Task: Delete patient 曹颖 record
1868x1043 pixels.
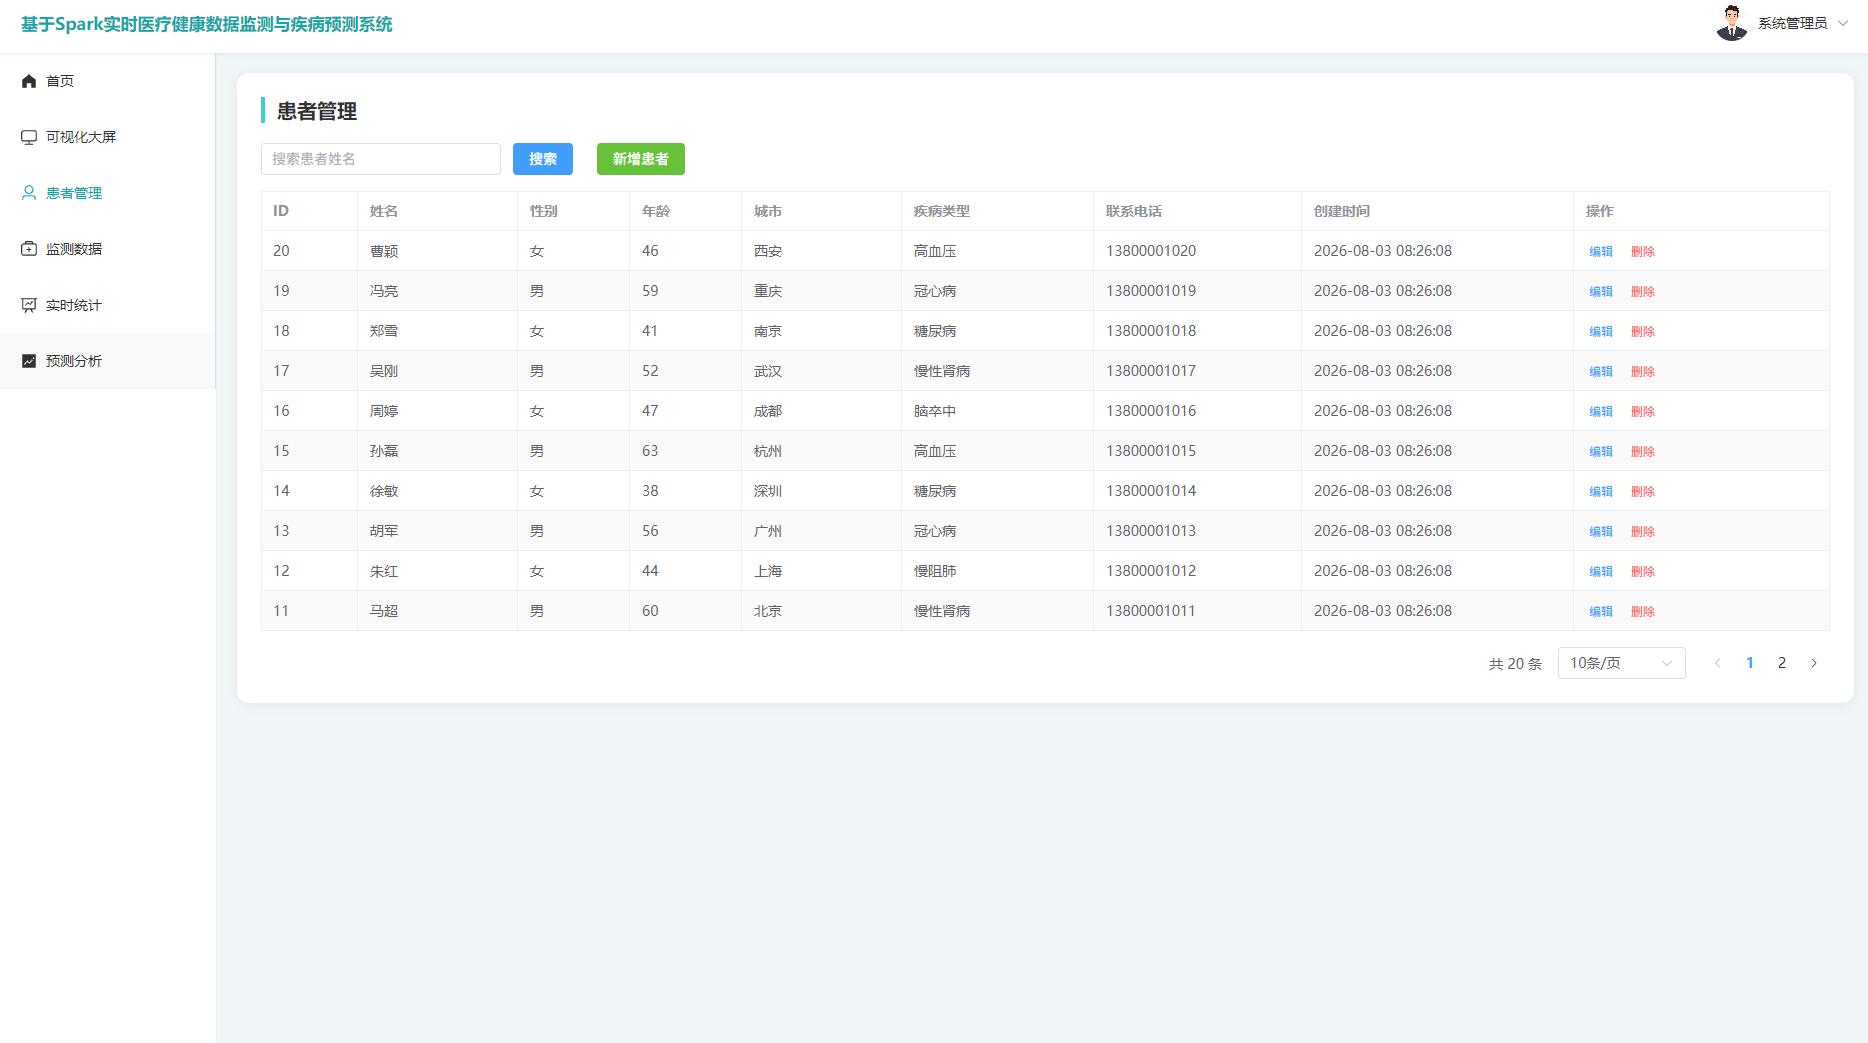Action: (1643, 252)
